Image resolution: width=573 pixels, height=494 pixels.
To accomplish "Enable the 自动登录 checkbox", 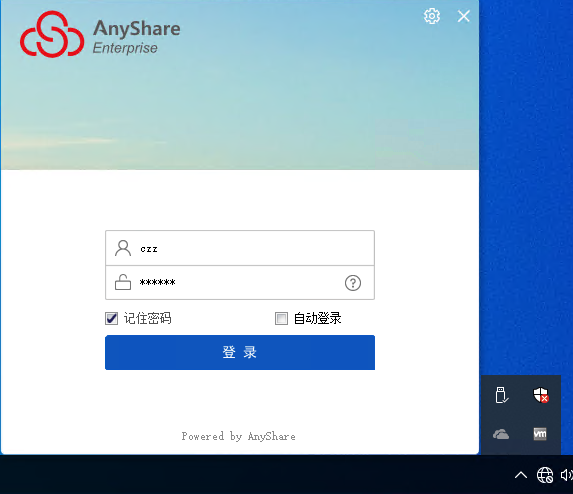I will click(281, 318).
